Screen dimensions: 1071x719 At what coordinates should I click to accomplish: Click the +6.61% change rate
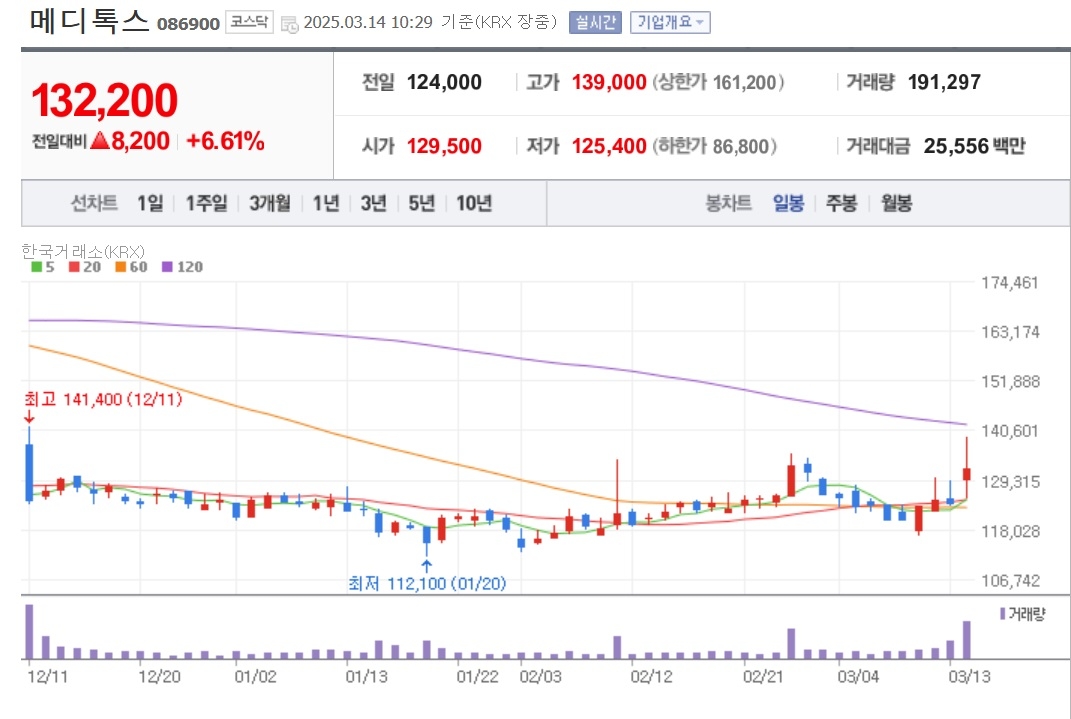tap(225, 141)
